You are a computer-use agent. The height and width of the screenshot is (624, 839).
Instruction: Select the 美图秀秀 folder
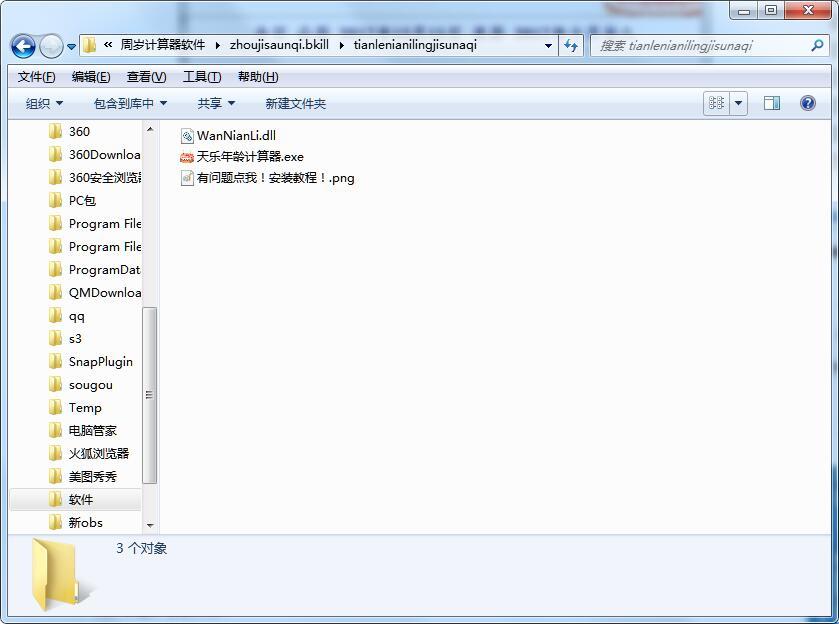click(92, 477)
